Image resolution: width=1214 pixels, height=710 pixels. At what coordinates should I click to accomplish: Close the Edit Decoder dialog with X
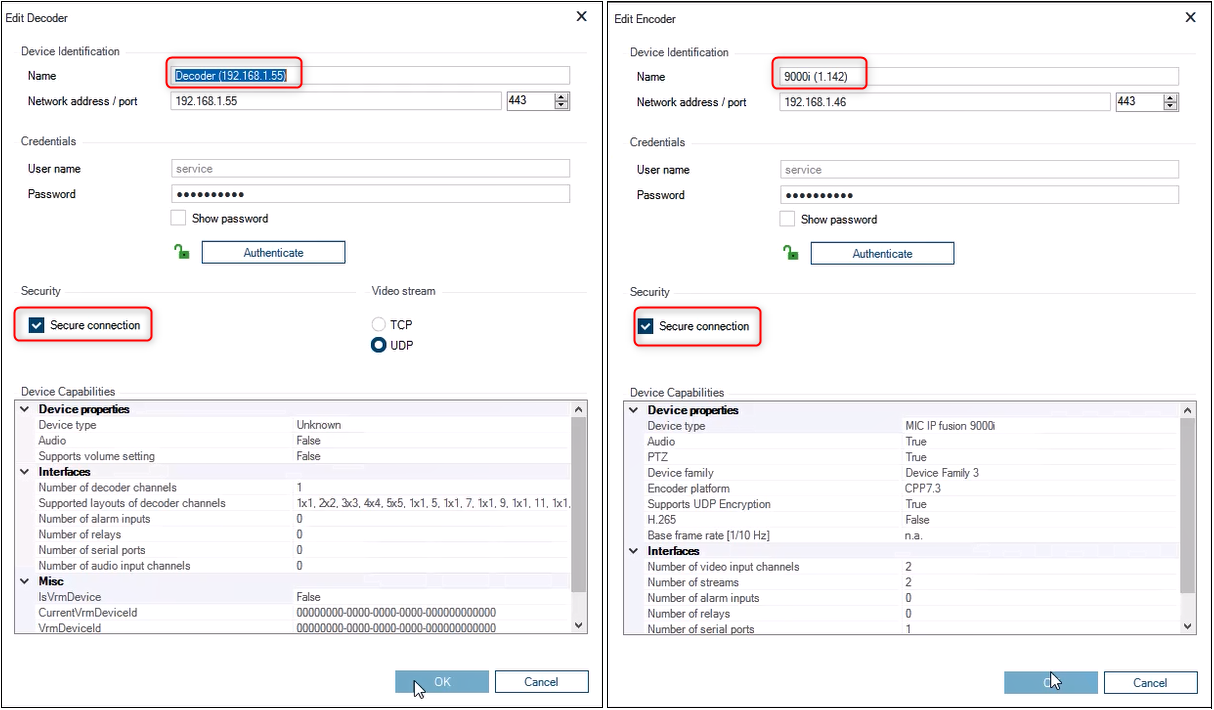point(582,17)
